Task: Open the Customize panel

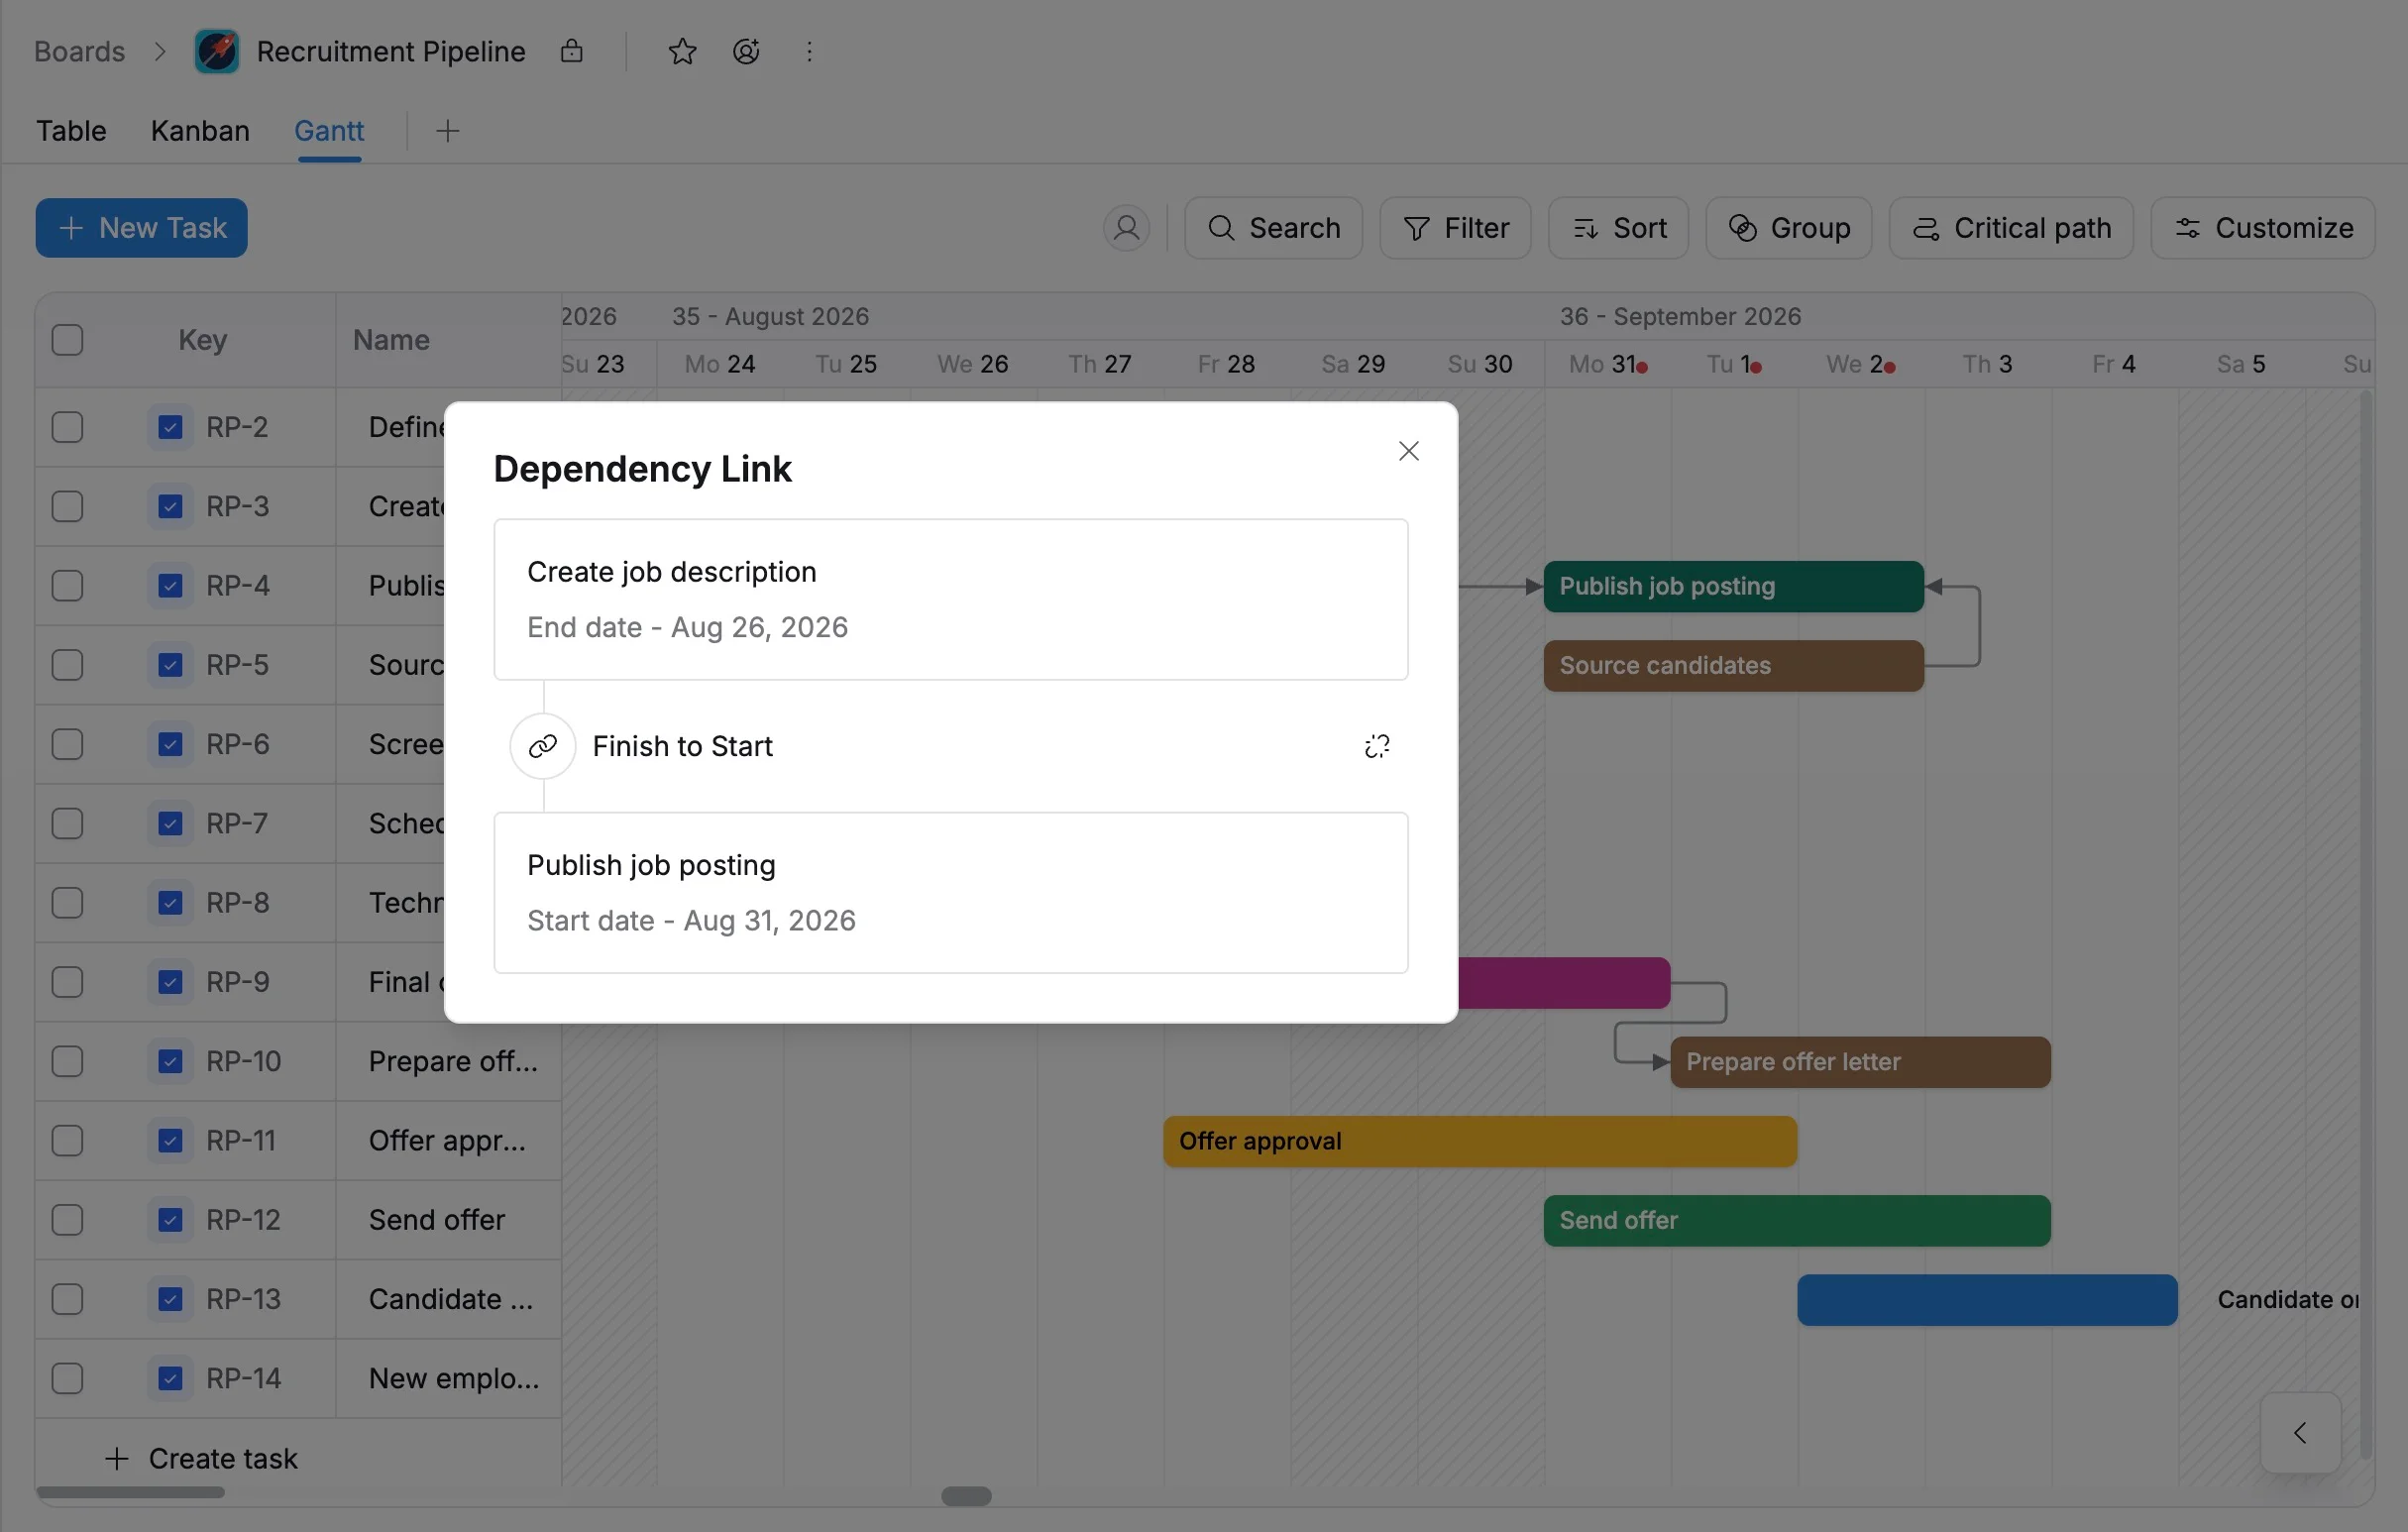Action: click(2262, 228)
